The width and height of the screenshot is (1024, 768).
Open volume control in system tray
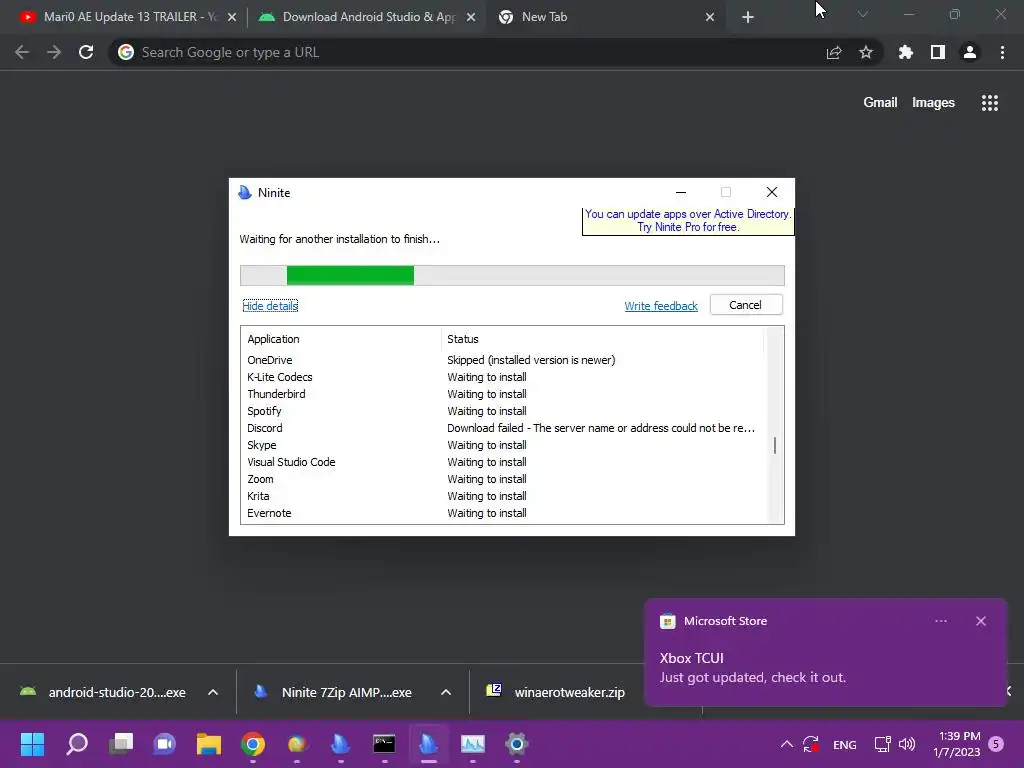click(907, 744)
